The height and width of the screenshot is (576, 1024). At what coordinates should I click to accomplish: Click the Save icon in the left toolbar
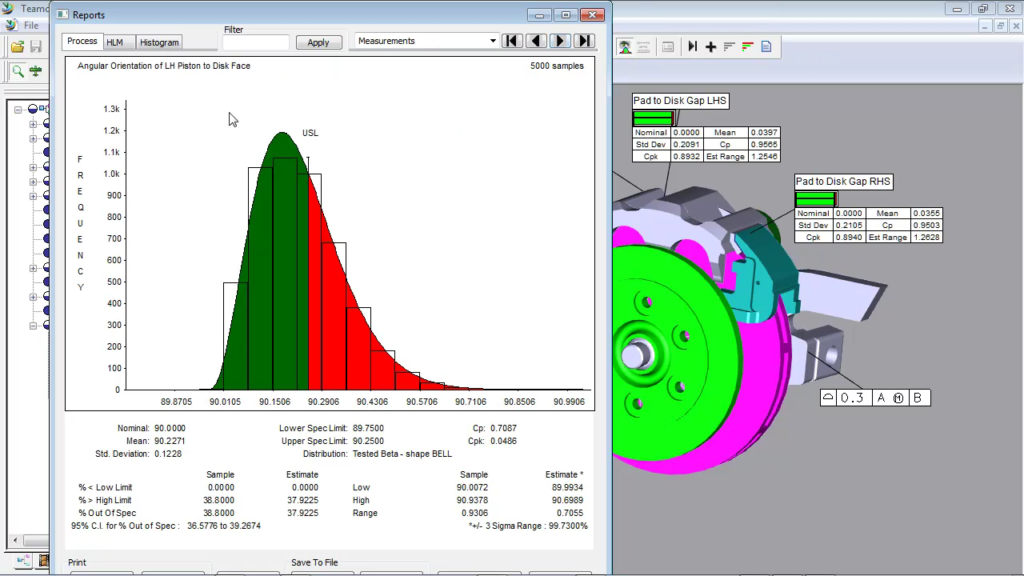tap(35, 45)
